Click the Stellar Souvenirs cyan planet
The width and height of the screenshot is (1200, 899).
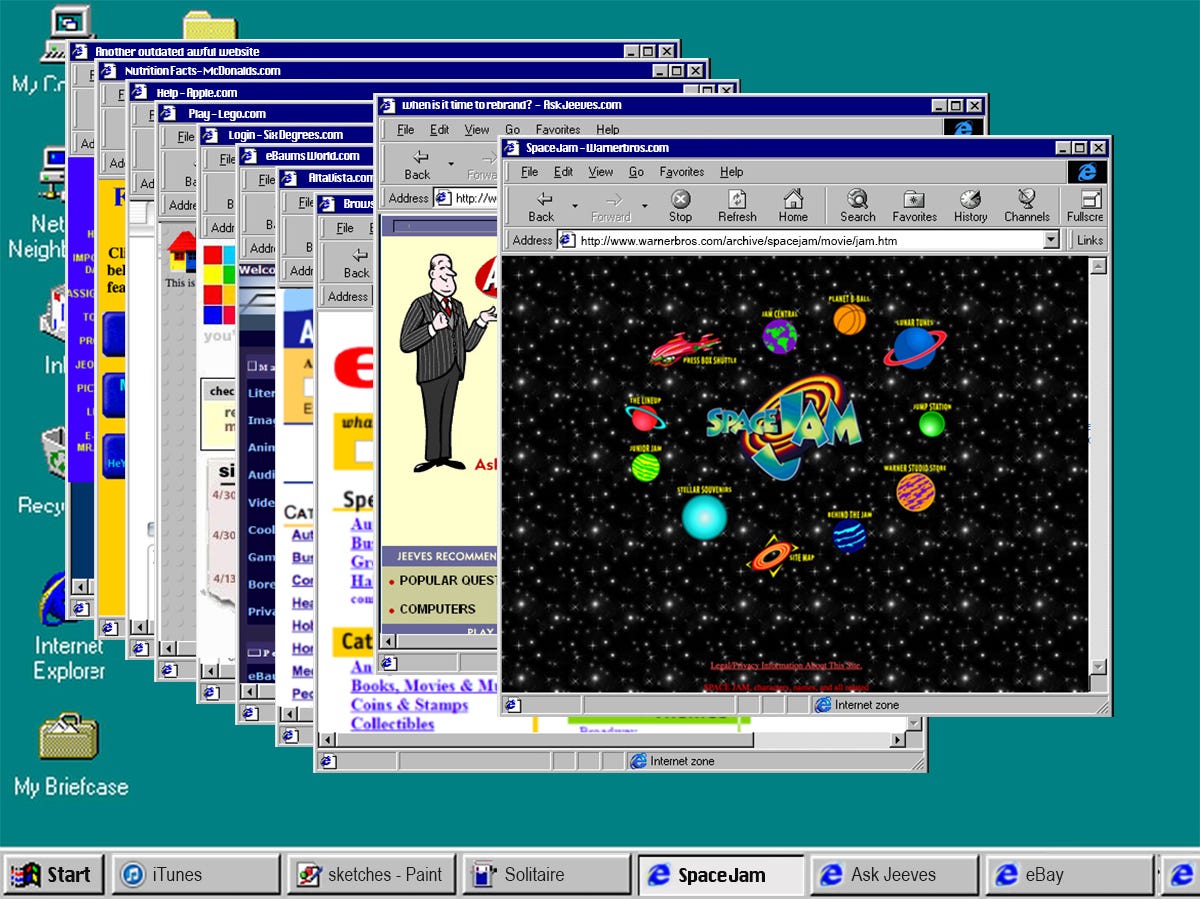click(x=704, y=517)
